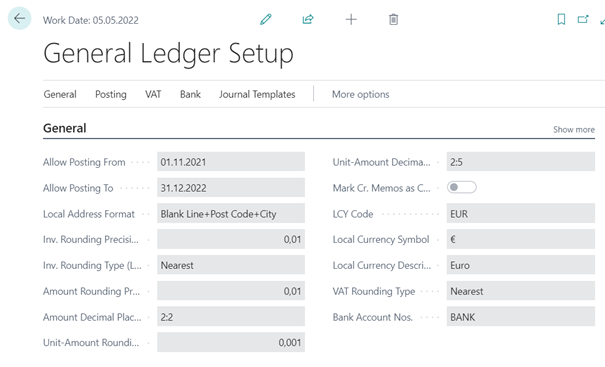Click the Bank Account Nos. field
This screenshot has width=605, height=367.
click(521, 317)
